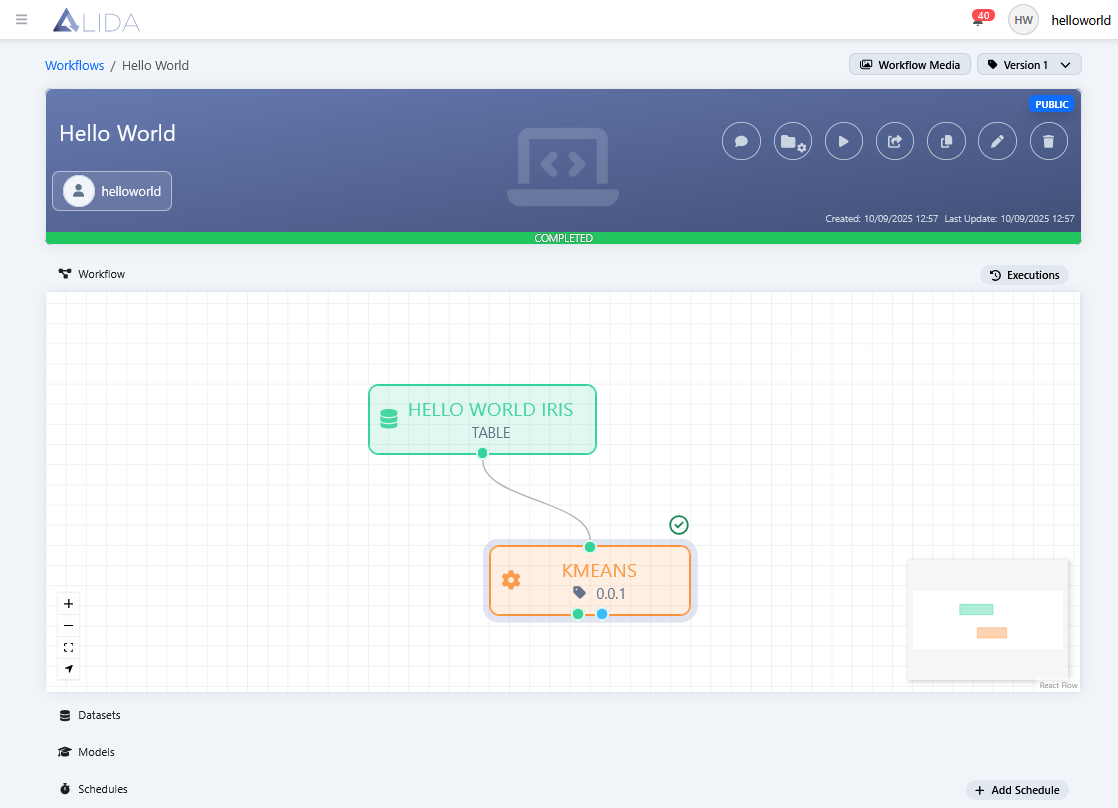Edit the workflow with pencil icon
Screen dimensions: 1118x808
pyautogui.click(x=998, y=141)
